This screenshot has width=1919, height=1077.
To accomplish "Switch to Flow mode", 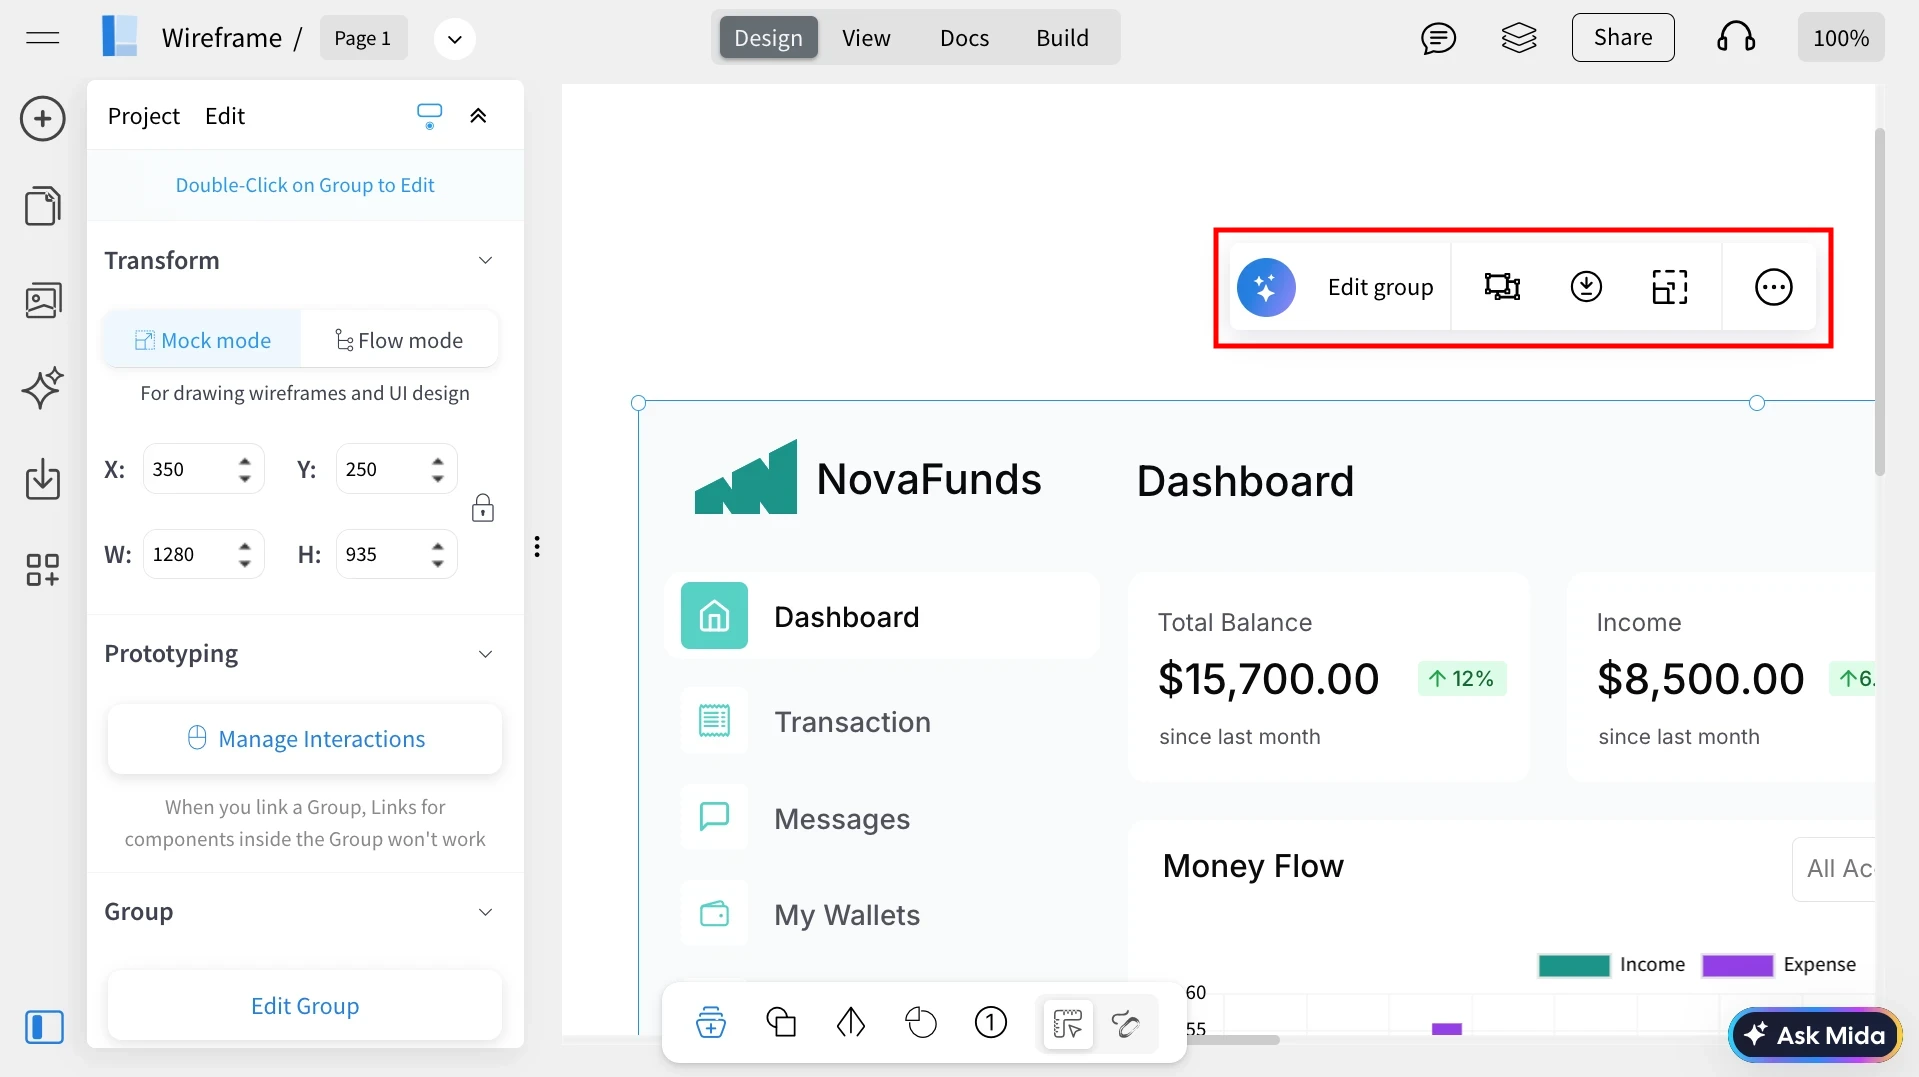I will (399, 341).
